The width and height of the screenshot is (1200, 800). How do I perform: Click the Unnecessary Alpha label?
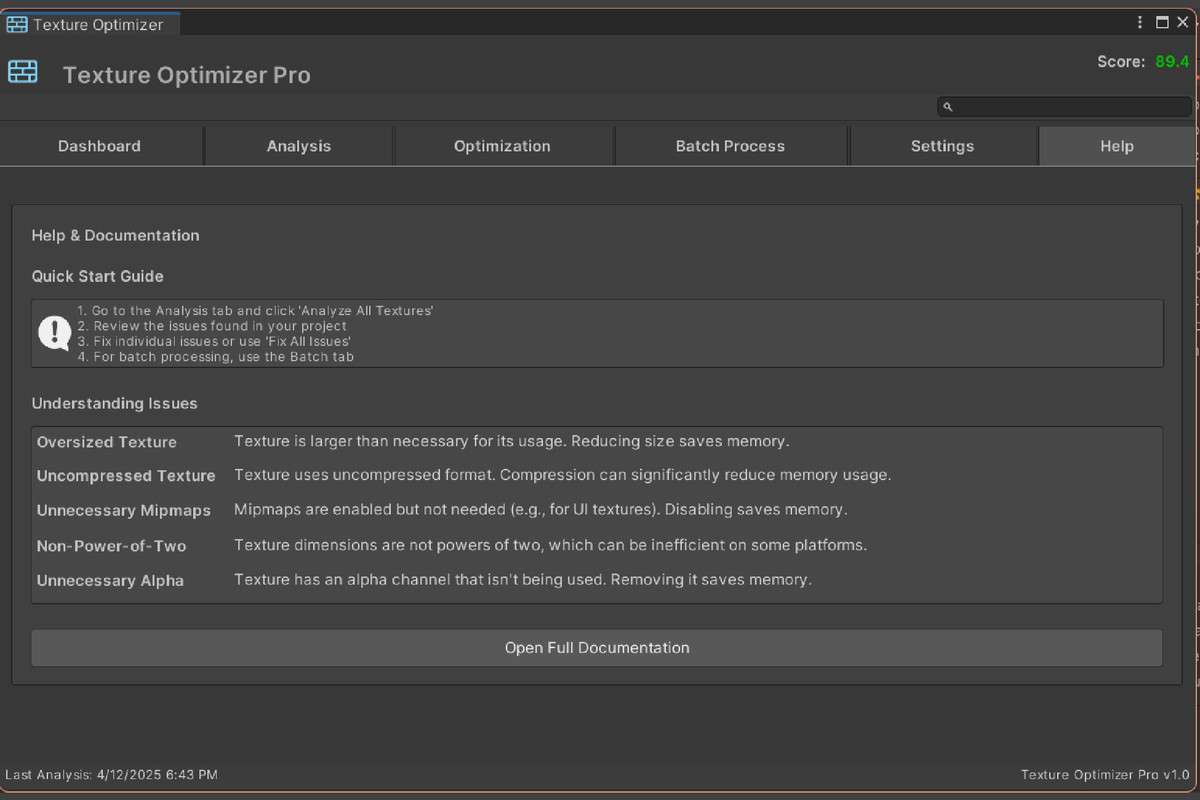110,581
